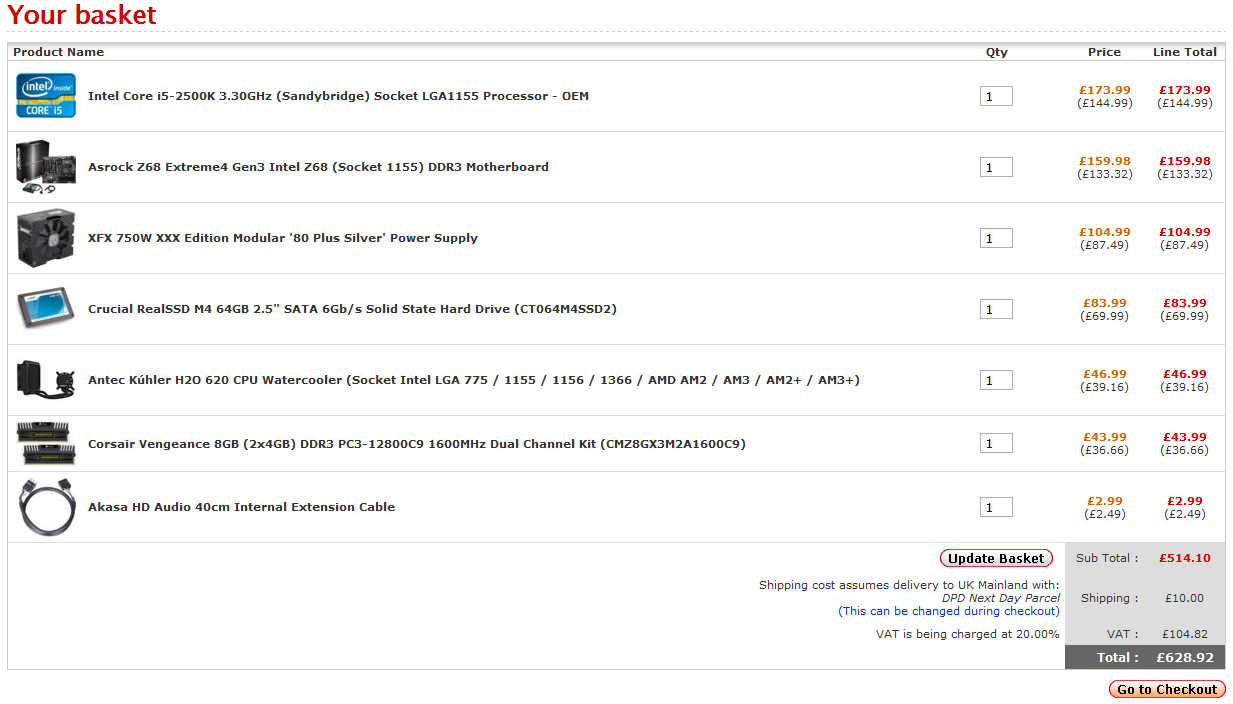Screen dimensions: 1233x704
Task: Open the Asrock Z68 motherboard image
Action: tap(46, 167)
